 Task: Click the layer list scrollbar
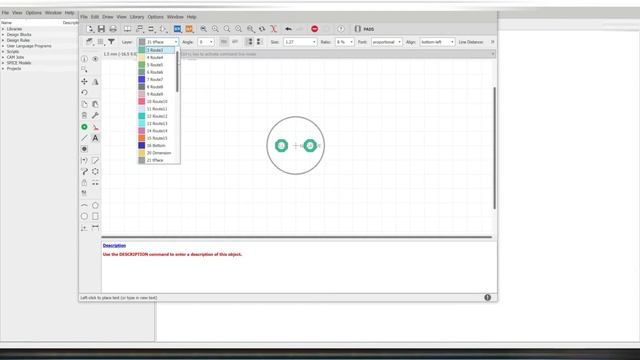coord(178,71)
